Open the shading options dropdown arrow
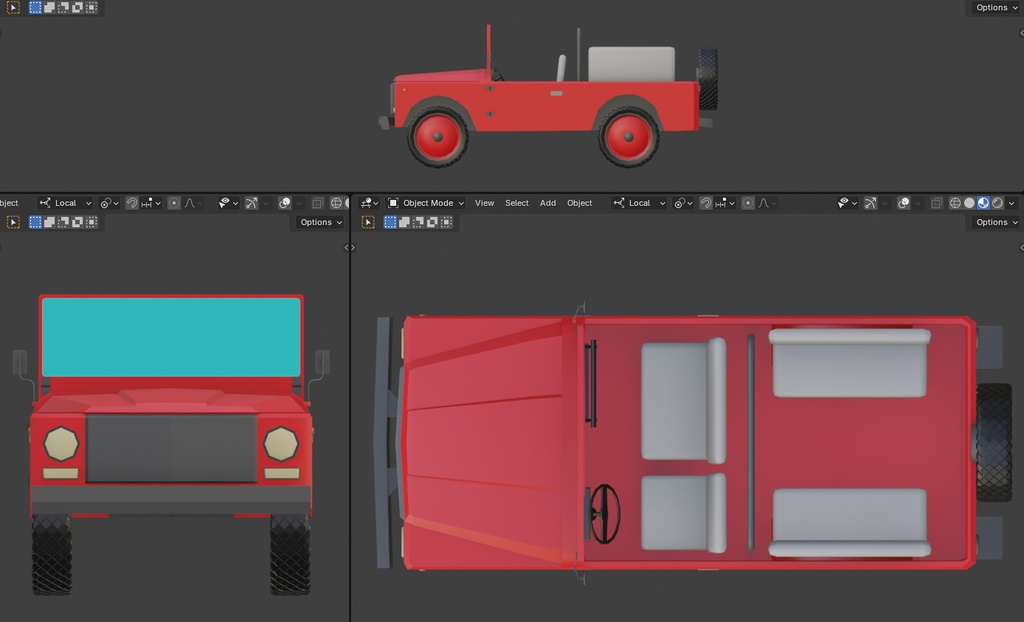1024x622 pixels. [1012, 203]
